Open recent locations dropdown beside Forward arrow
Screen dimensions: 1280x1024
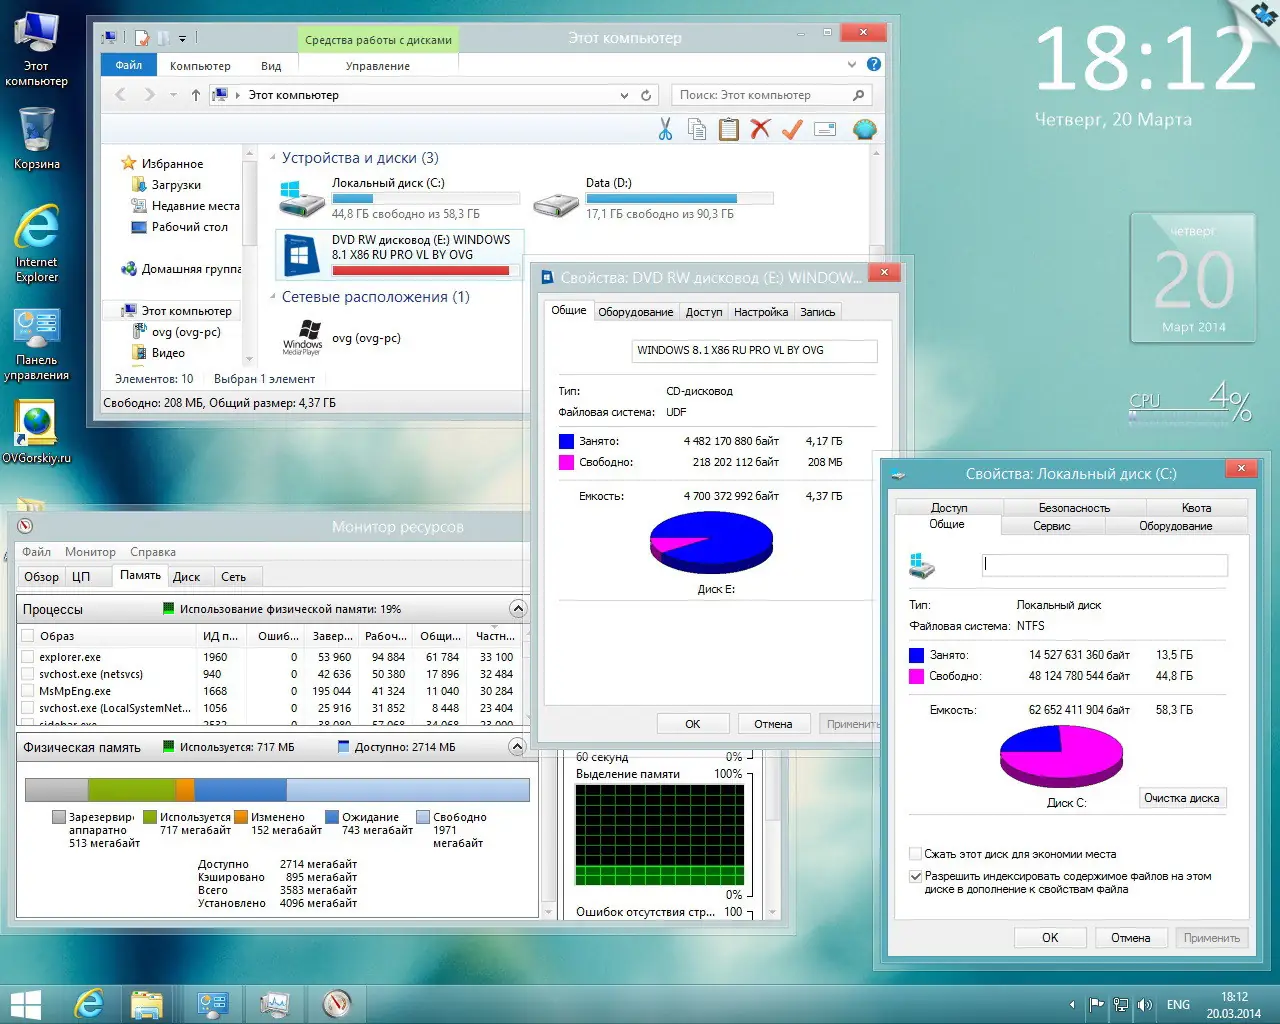tap(173, 95)
